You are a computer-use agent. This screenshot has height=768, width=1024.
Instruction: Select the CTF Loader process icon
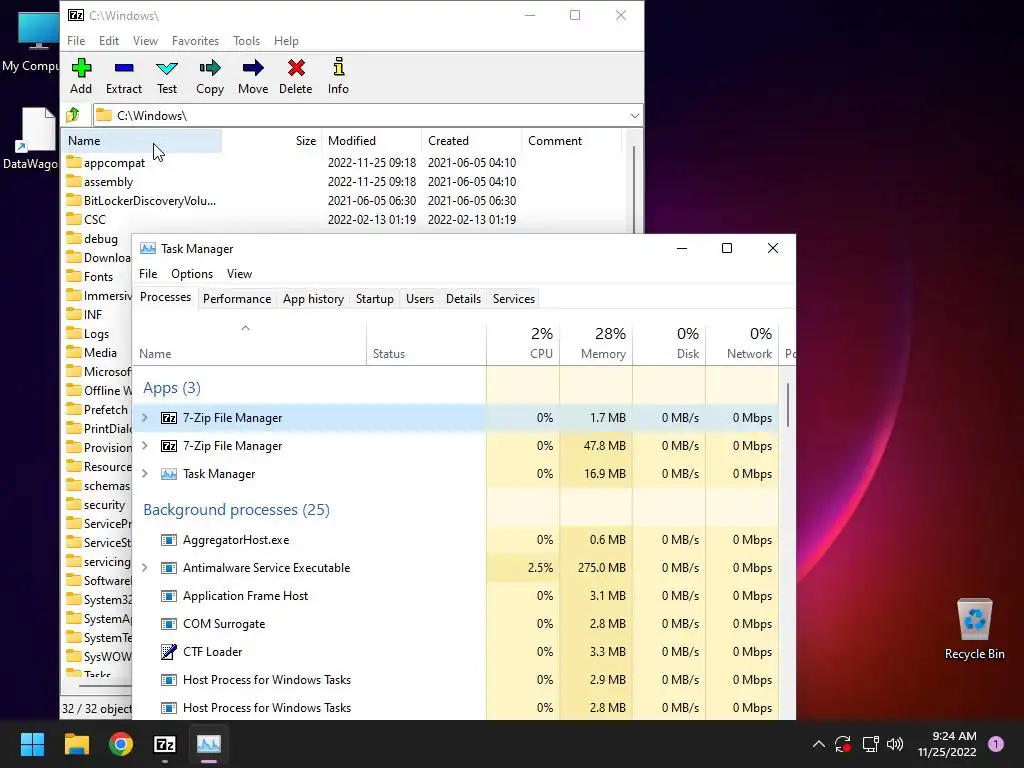click(168, 651)
